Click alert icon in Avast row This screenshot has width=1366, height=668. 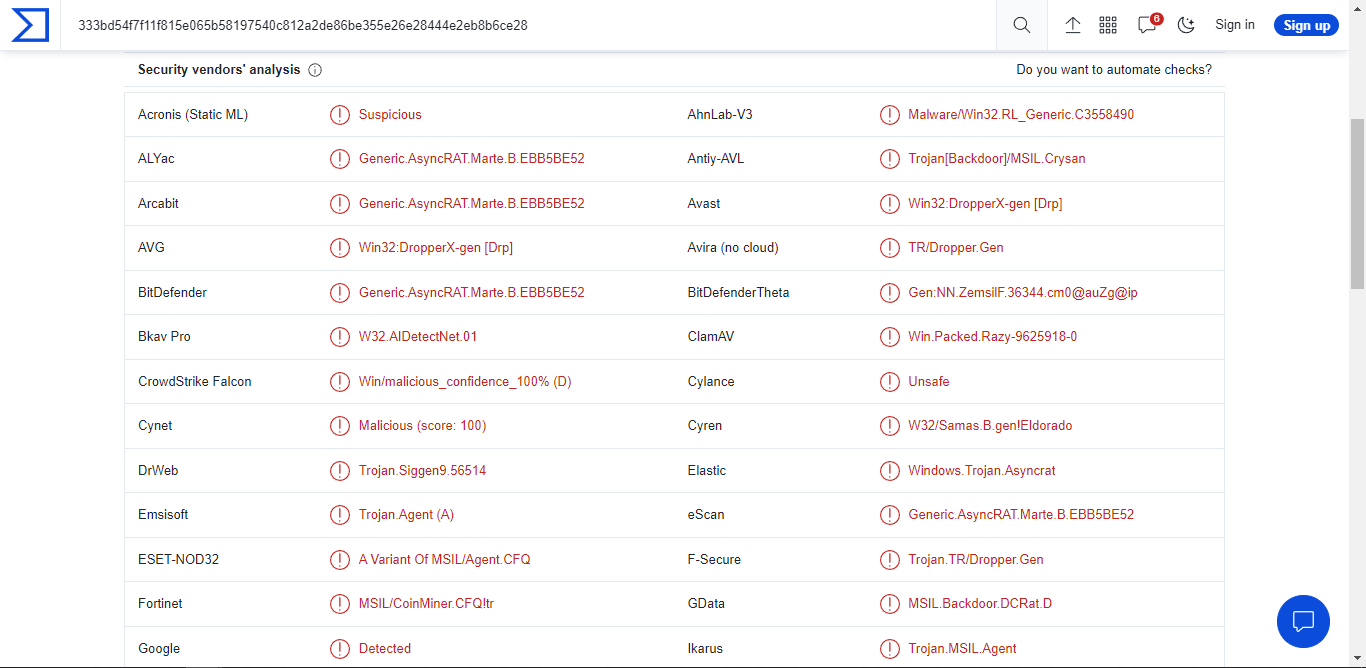pos(890,204)
